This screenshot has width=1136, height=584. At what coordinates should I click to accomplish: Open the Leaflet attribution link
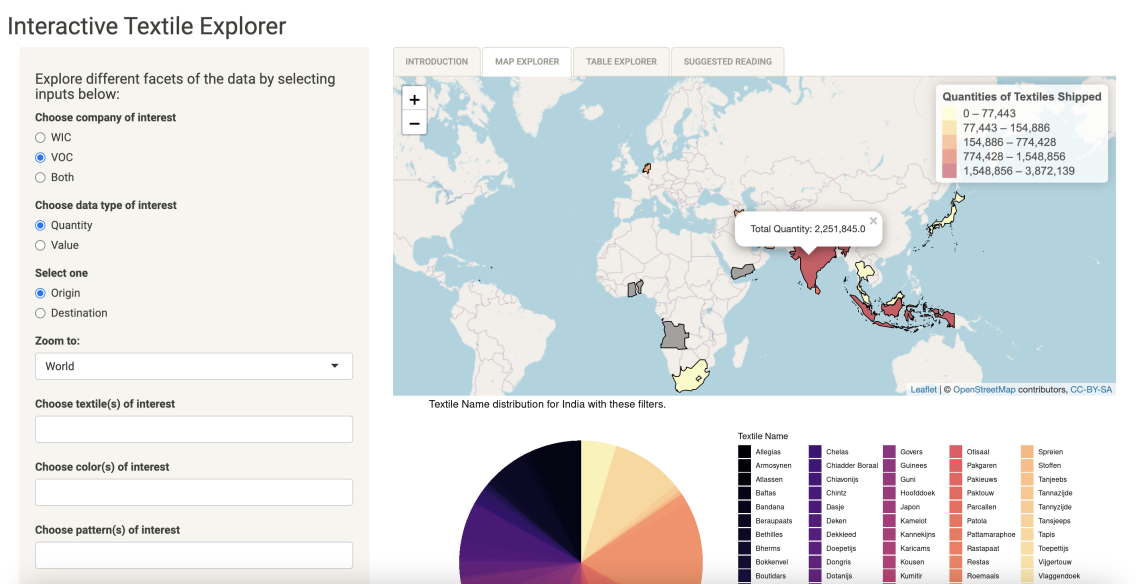point(923,390)
